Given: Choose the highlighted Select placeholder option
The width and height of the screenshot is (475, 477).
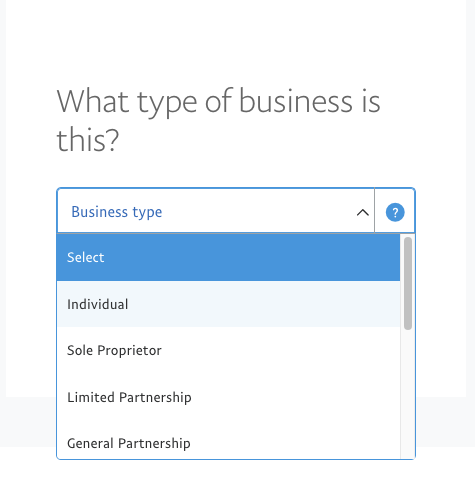Looking at the screenshot, I should point(228,257).
